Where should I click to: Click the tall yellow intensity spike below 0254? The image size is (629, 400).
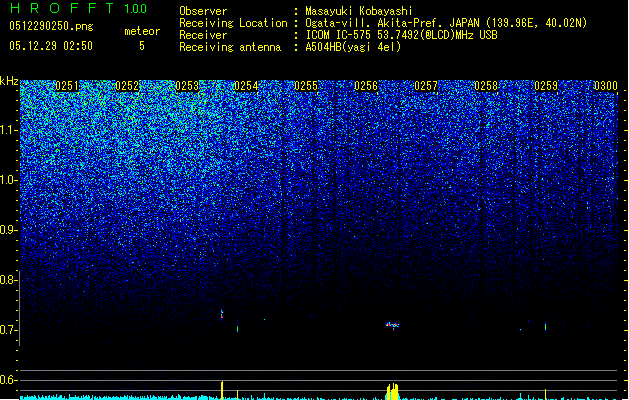(222, 390)
